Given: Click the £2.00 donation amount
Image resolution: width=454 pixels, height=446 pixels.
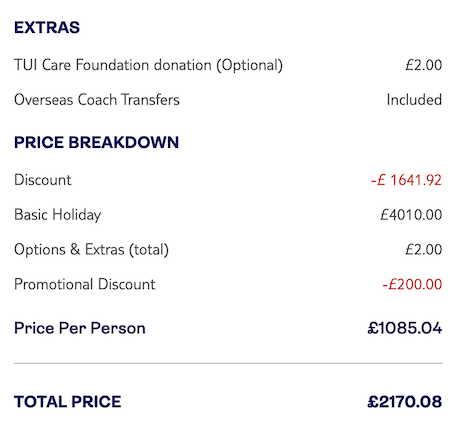Looking at the screenshot, I should click(424, 65).
